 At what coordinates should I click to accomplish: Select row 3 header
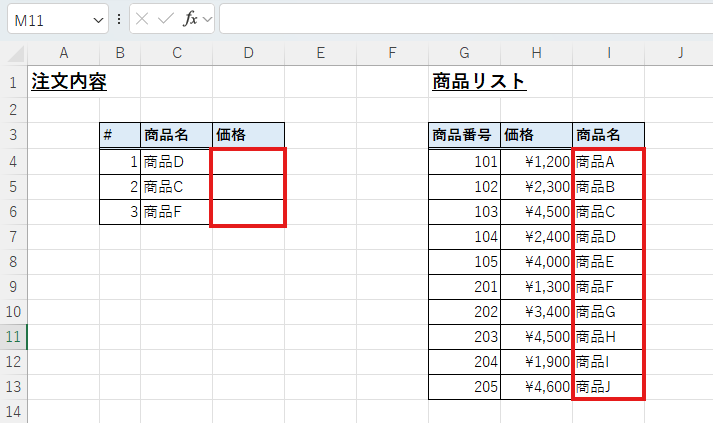[x=14, y=135]
